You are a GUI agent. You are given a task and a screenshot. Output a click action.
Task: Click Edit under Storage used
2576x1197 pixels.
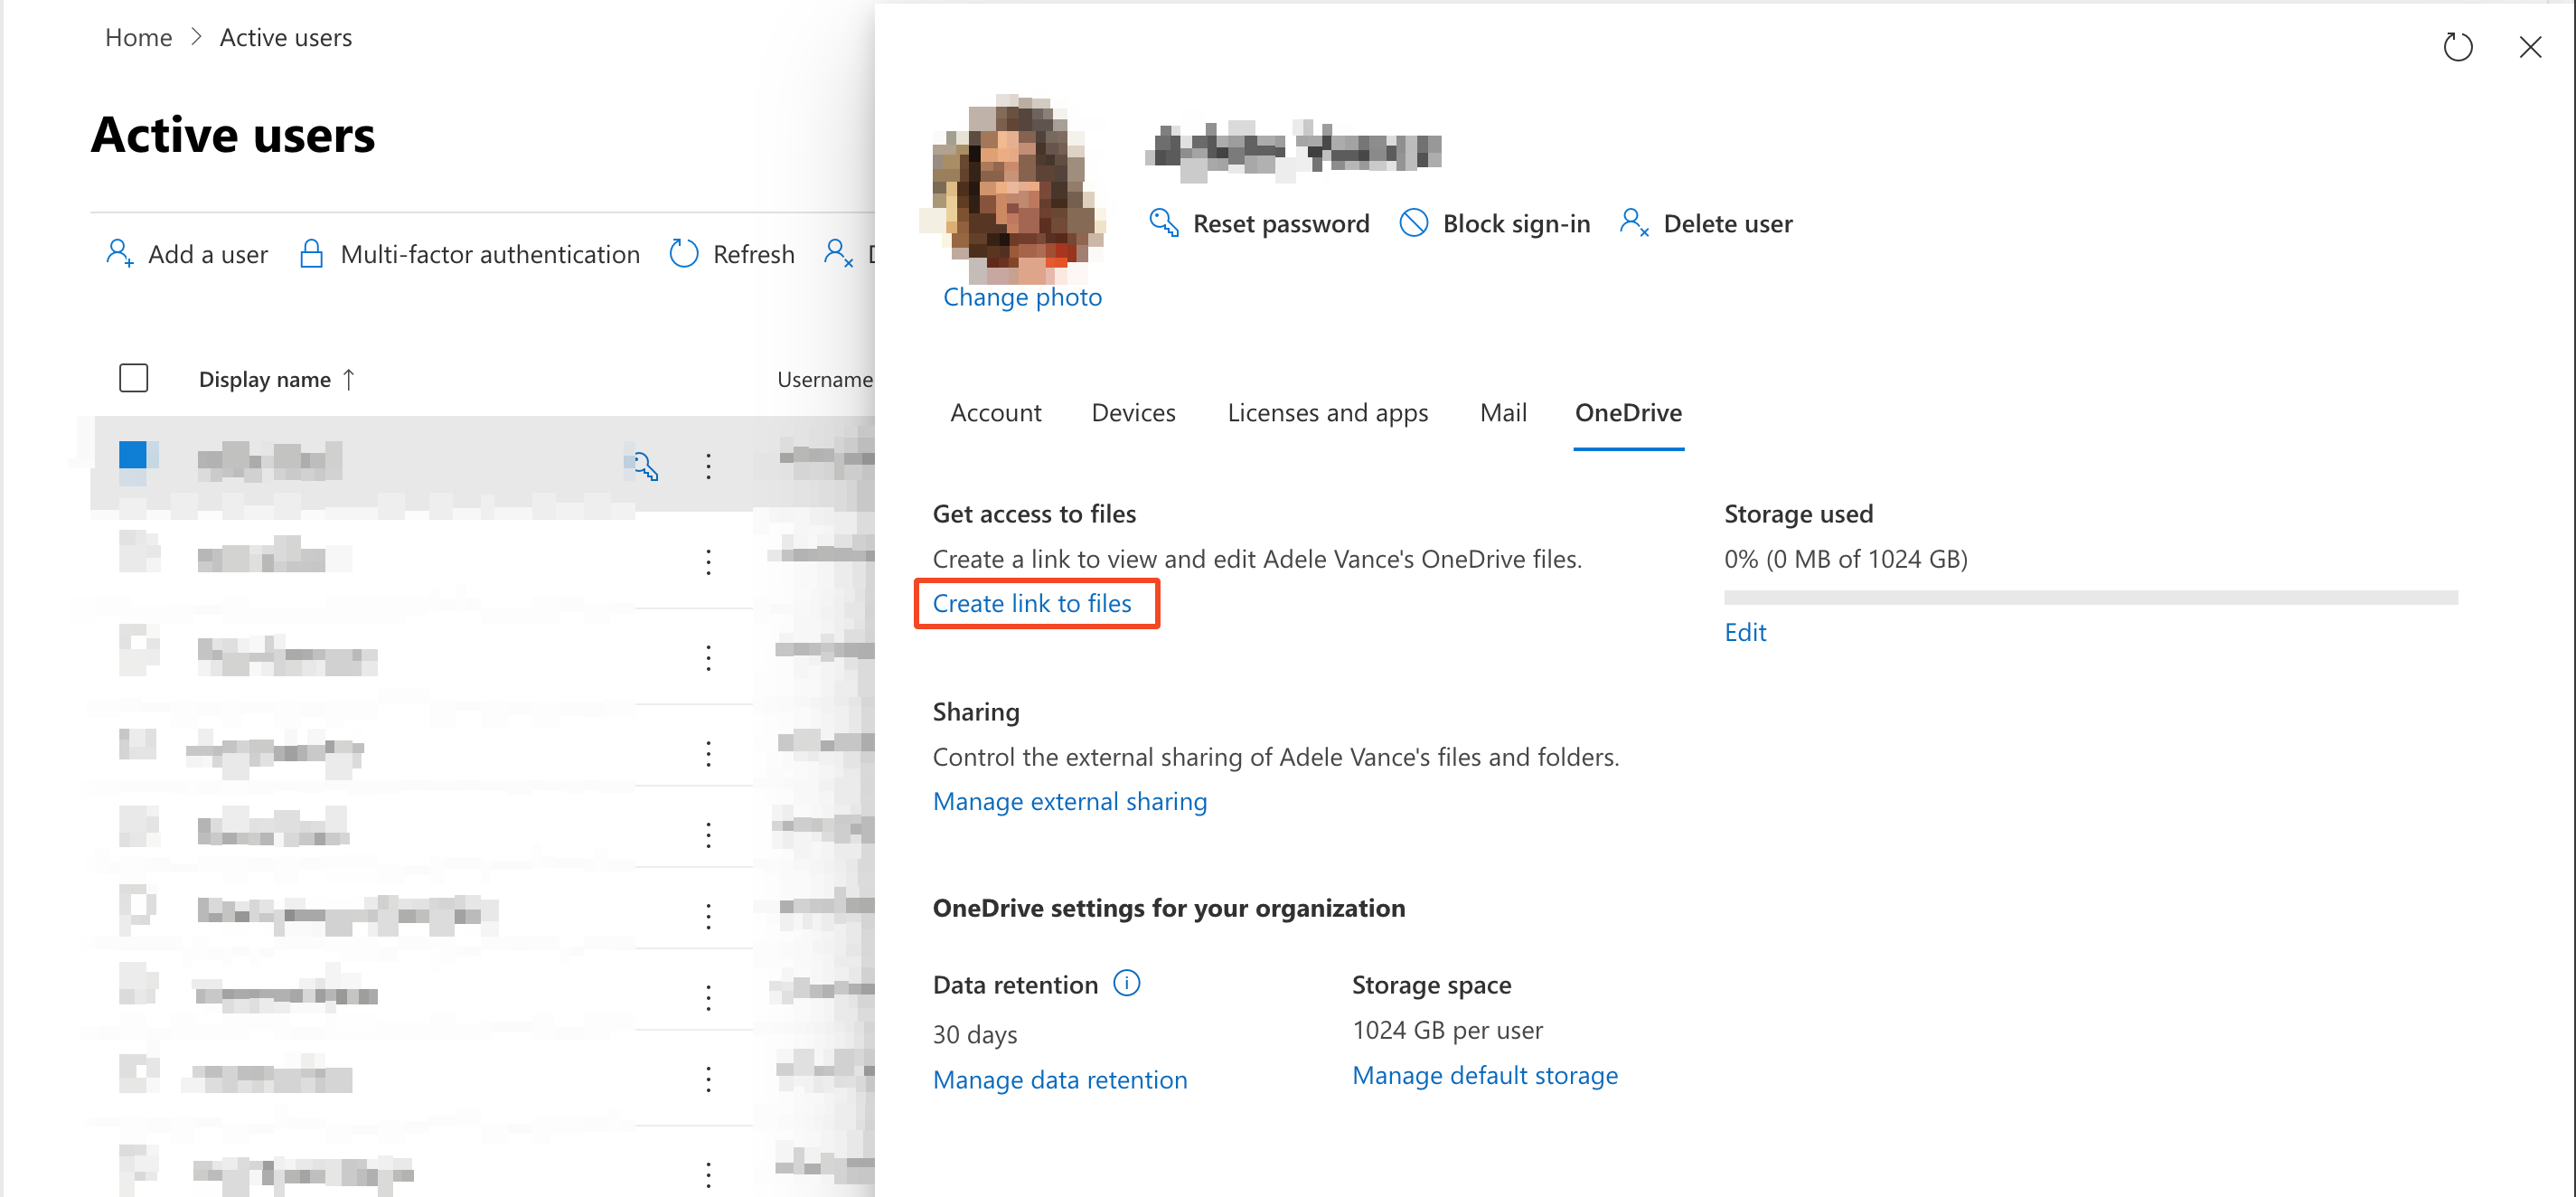point(1744,631)
